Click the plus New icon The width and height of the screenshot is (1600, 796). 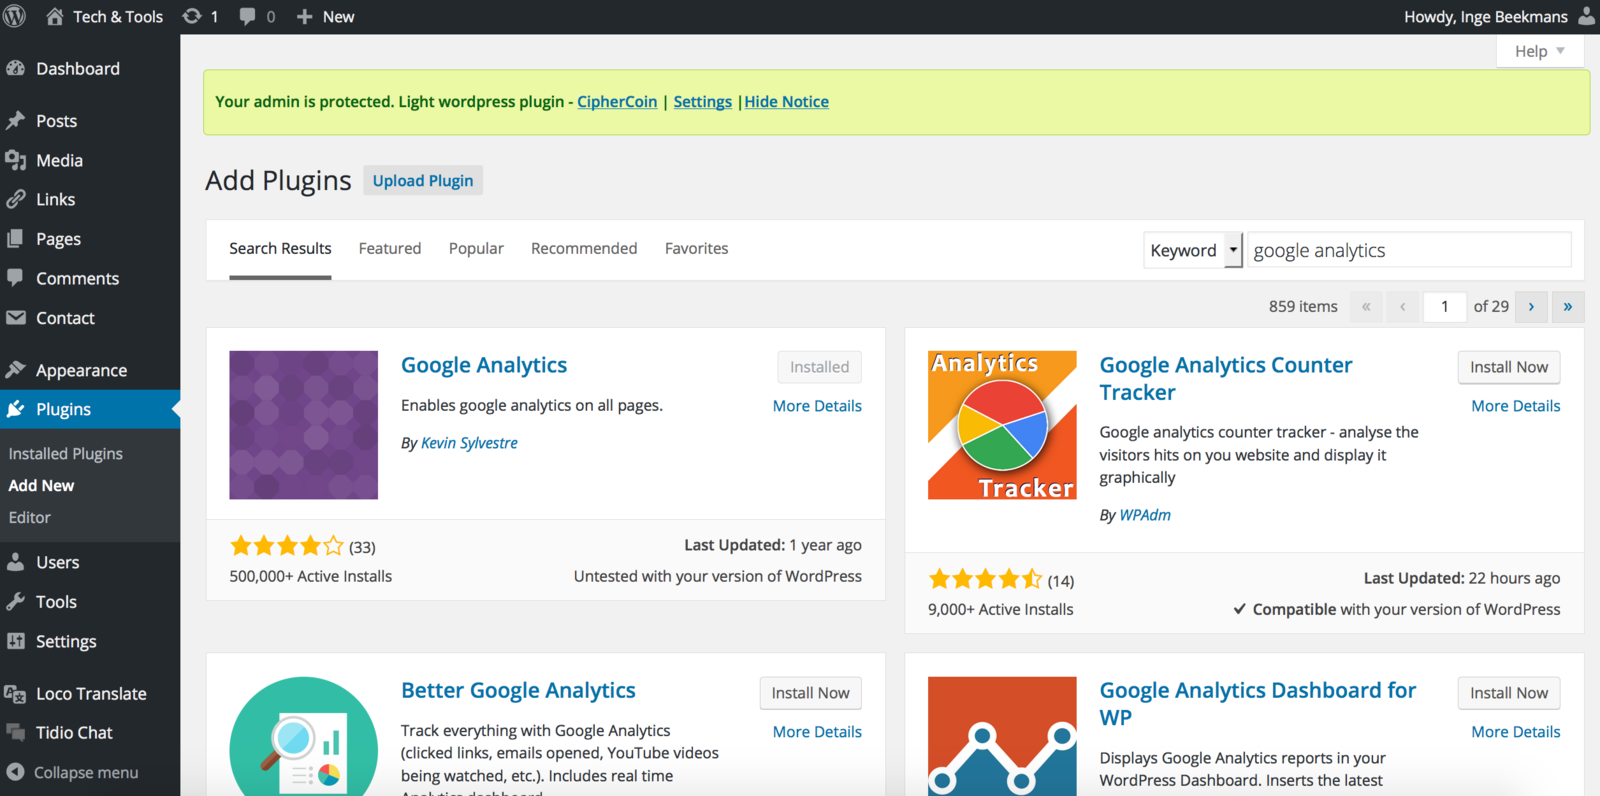click(305, 16)
